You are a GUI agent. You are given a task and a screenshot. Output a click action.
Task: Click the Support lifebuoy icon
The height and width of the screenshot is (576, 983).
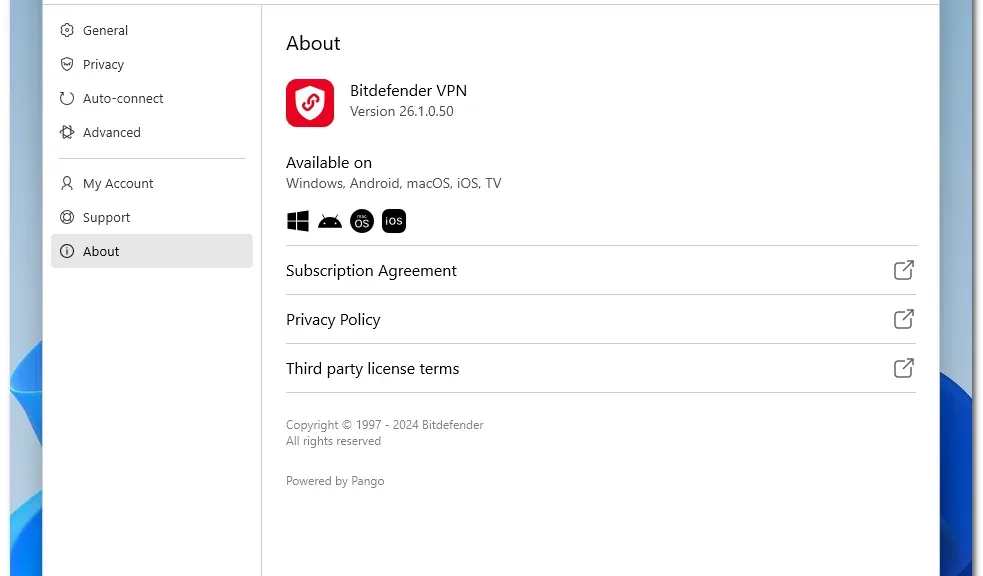(67, 217)
